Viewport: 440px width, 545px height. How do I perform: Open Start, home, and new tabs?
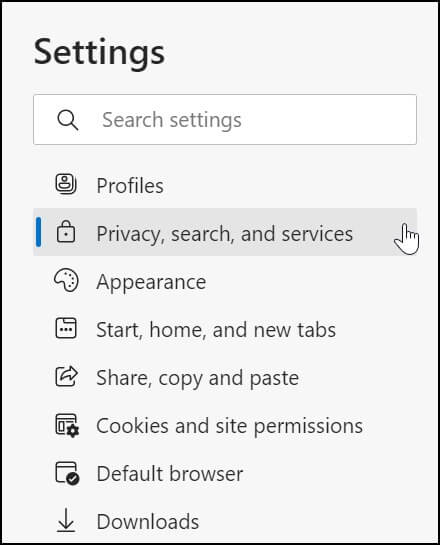click(x=225, y=328)
